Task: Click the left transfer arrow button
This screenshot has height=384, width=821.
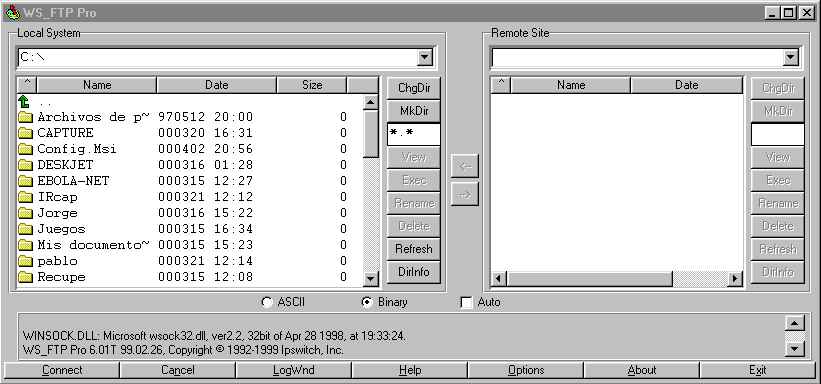Action: point(464,167)
